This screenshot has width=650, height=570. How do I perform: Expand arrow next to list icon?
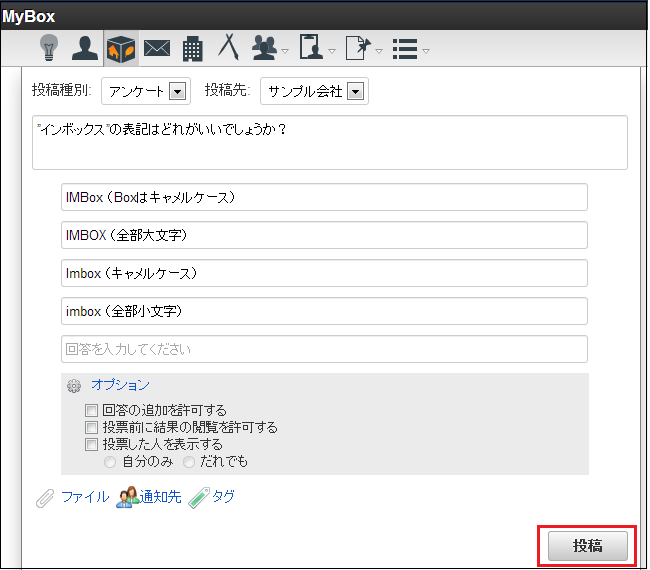coord(426,51)
